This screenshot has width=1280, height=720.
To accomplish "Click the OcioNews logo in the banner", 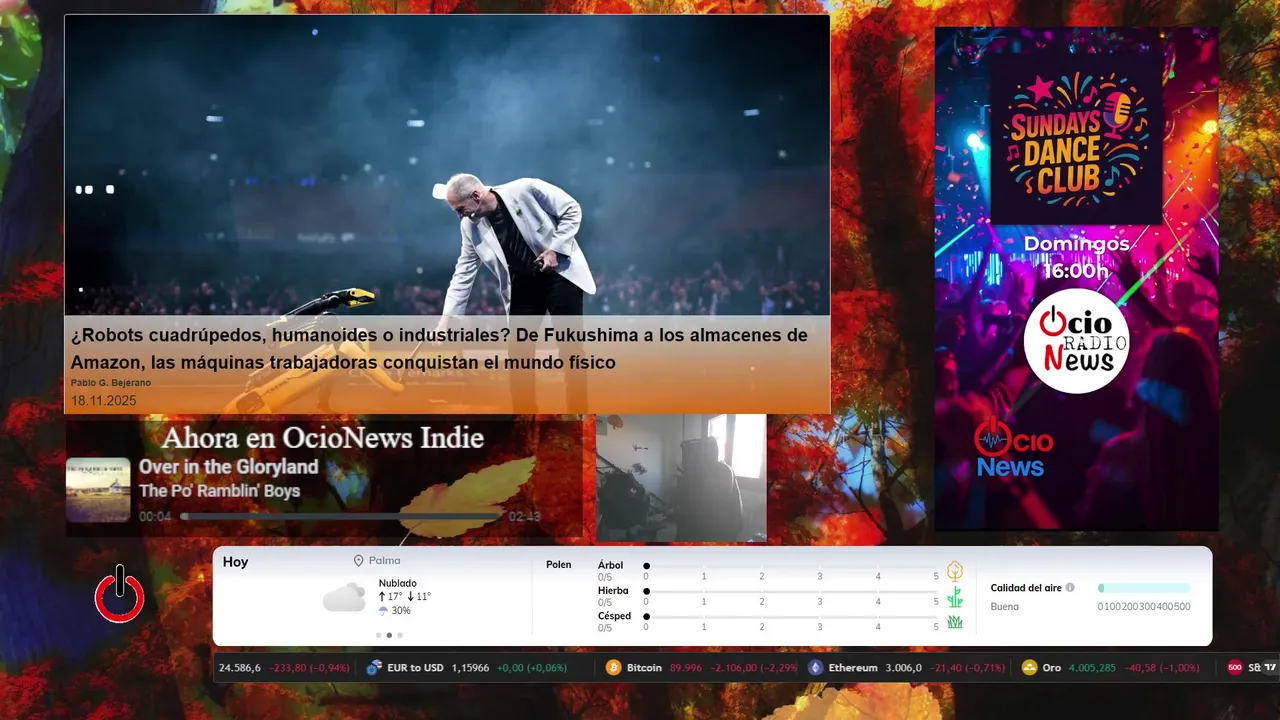I will pyautogui.click(x=1012, y=448).
